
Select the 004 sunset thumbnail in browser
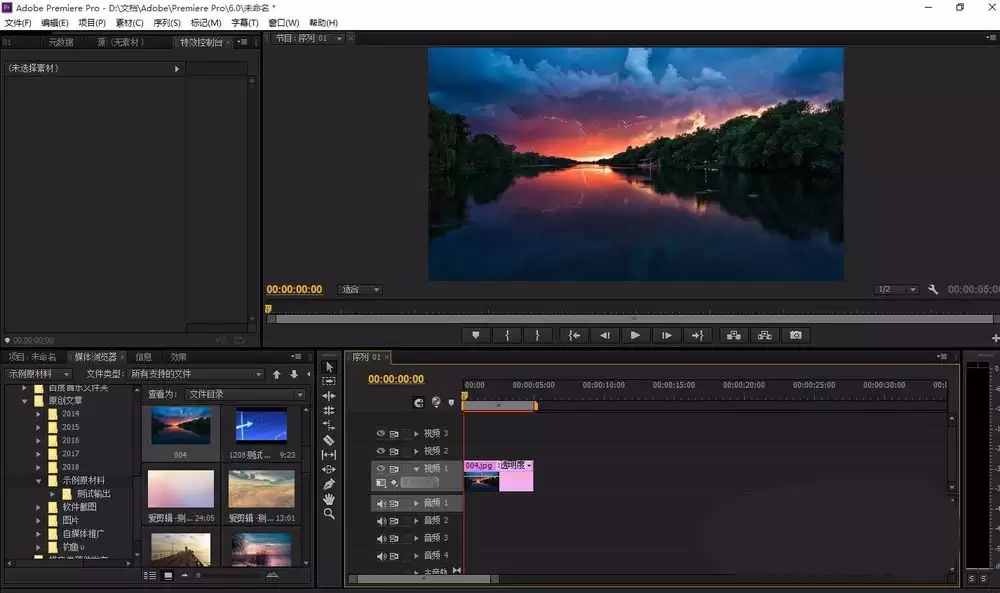point(180,432)
